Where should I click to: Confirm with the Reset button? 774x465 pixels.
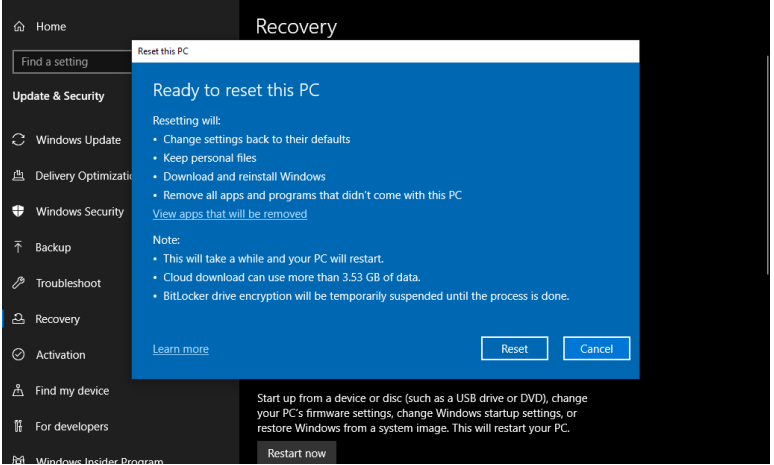pyautogui.click(x=514, y=349)
